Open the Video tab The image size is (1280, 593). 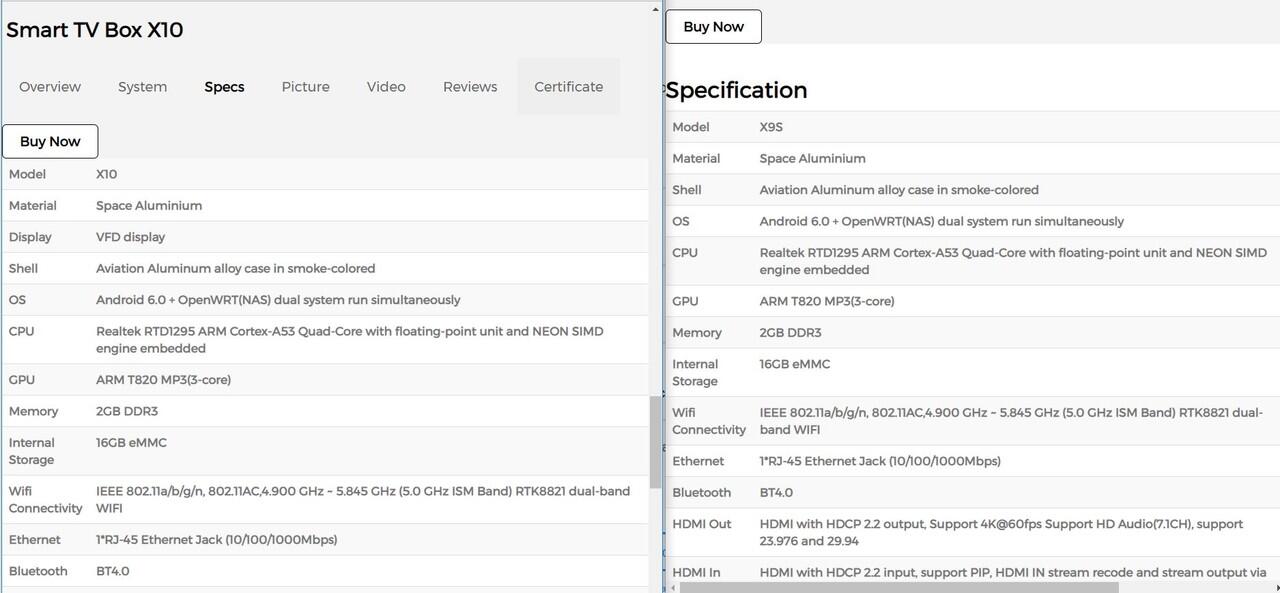pos(386,87)
